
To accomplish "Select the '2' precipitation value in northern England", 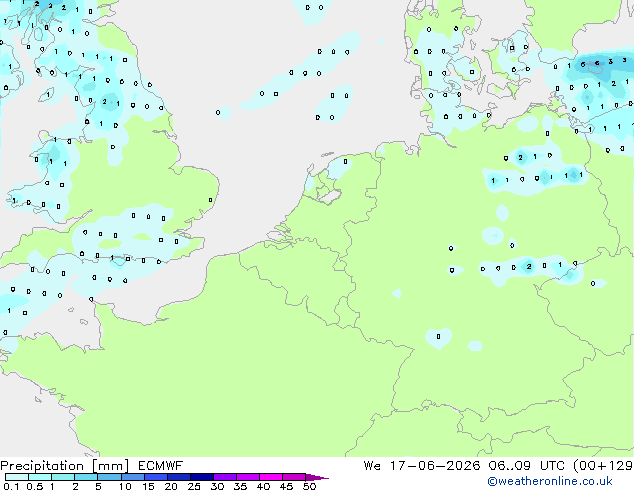I will click(104, 102).
